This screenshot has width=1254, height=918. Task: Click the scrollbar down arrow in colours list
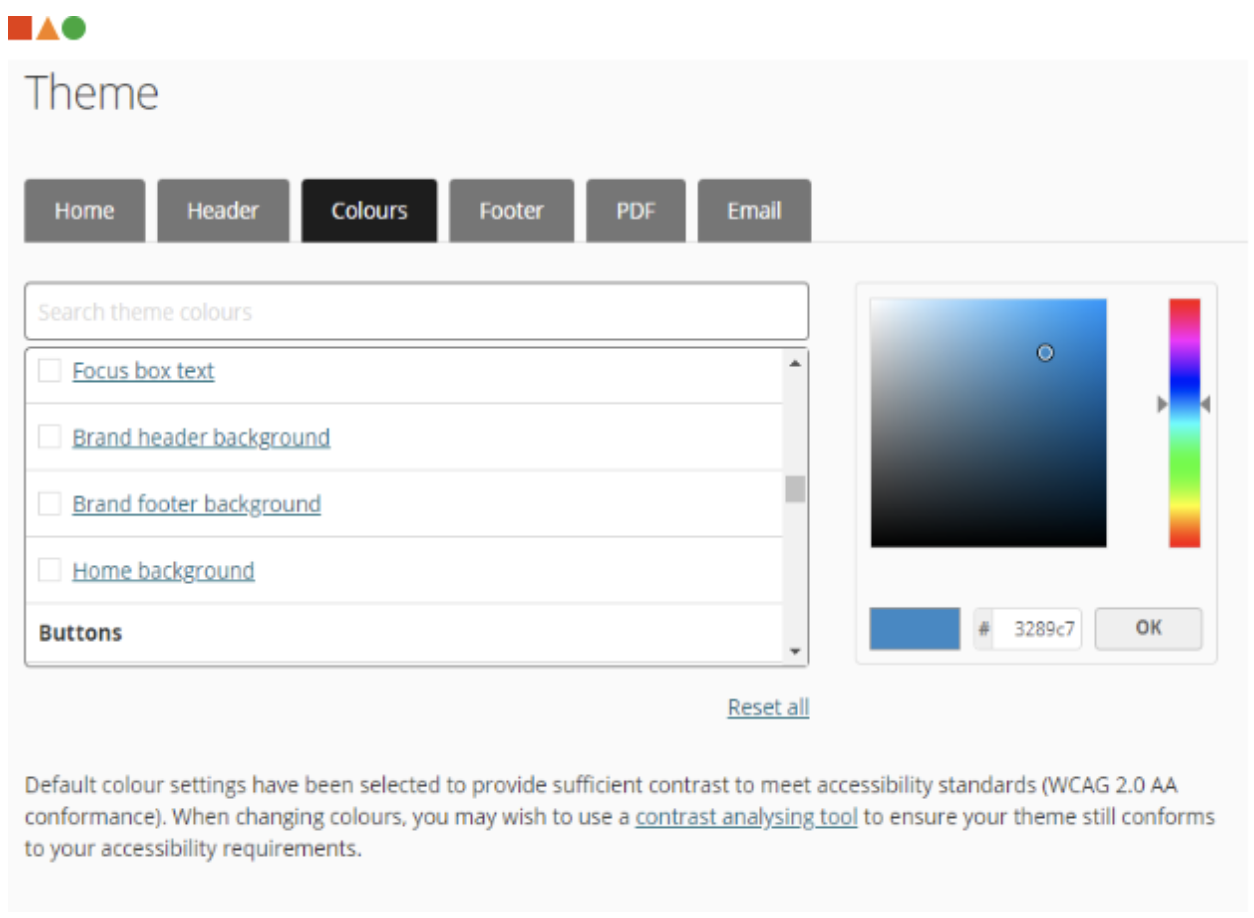coord(793,652)
